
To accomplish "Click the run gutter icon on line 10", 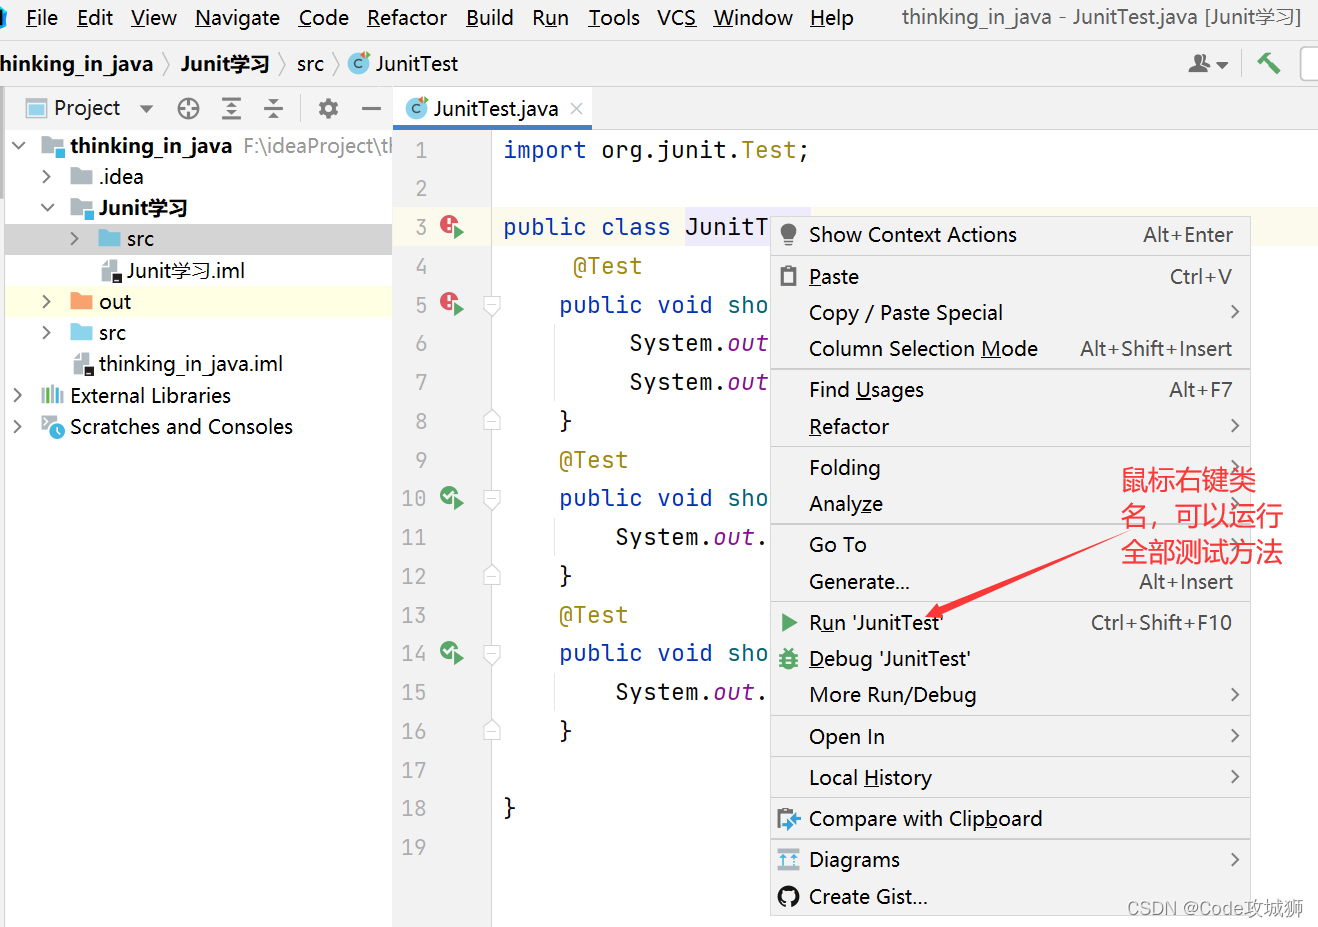I will tap(452, 498).
